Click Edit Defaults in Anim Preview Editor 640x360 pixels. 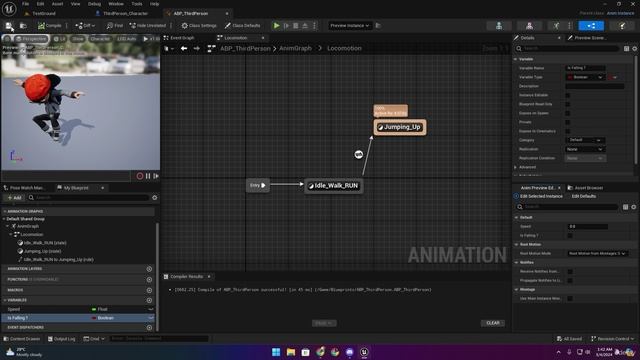[x=584, y=196]
